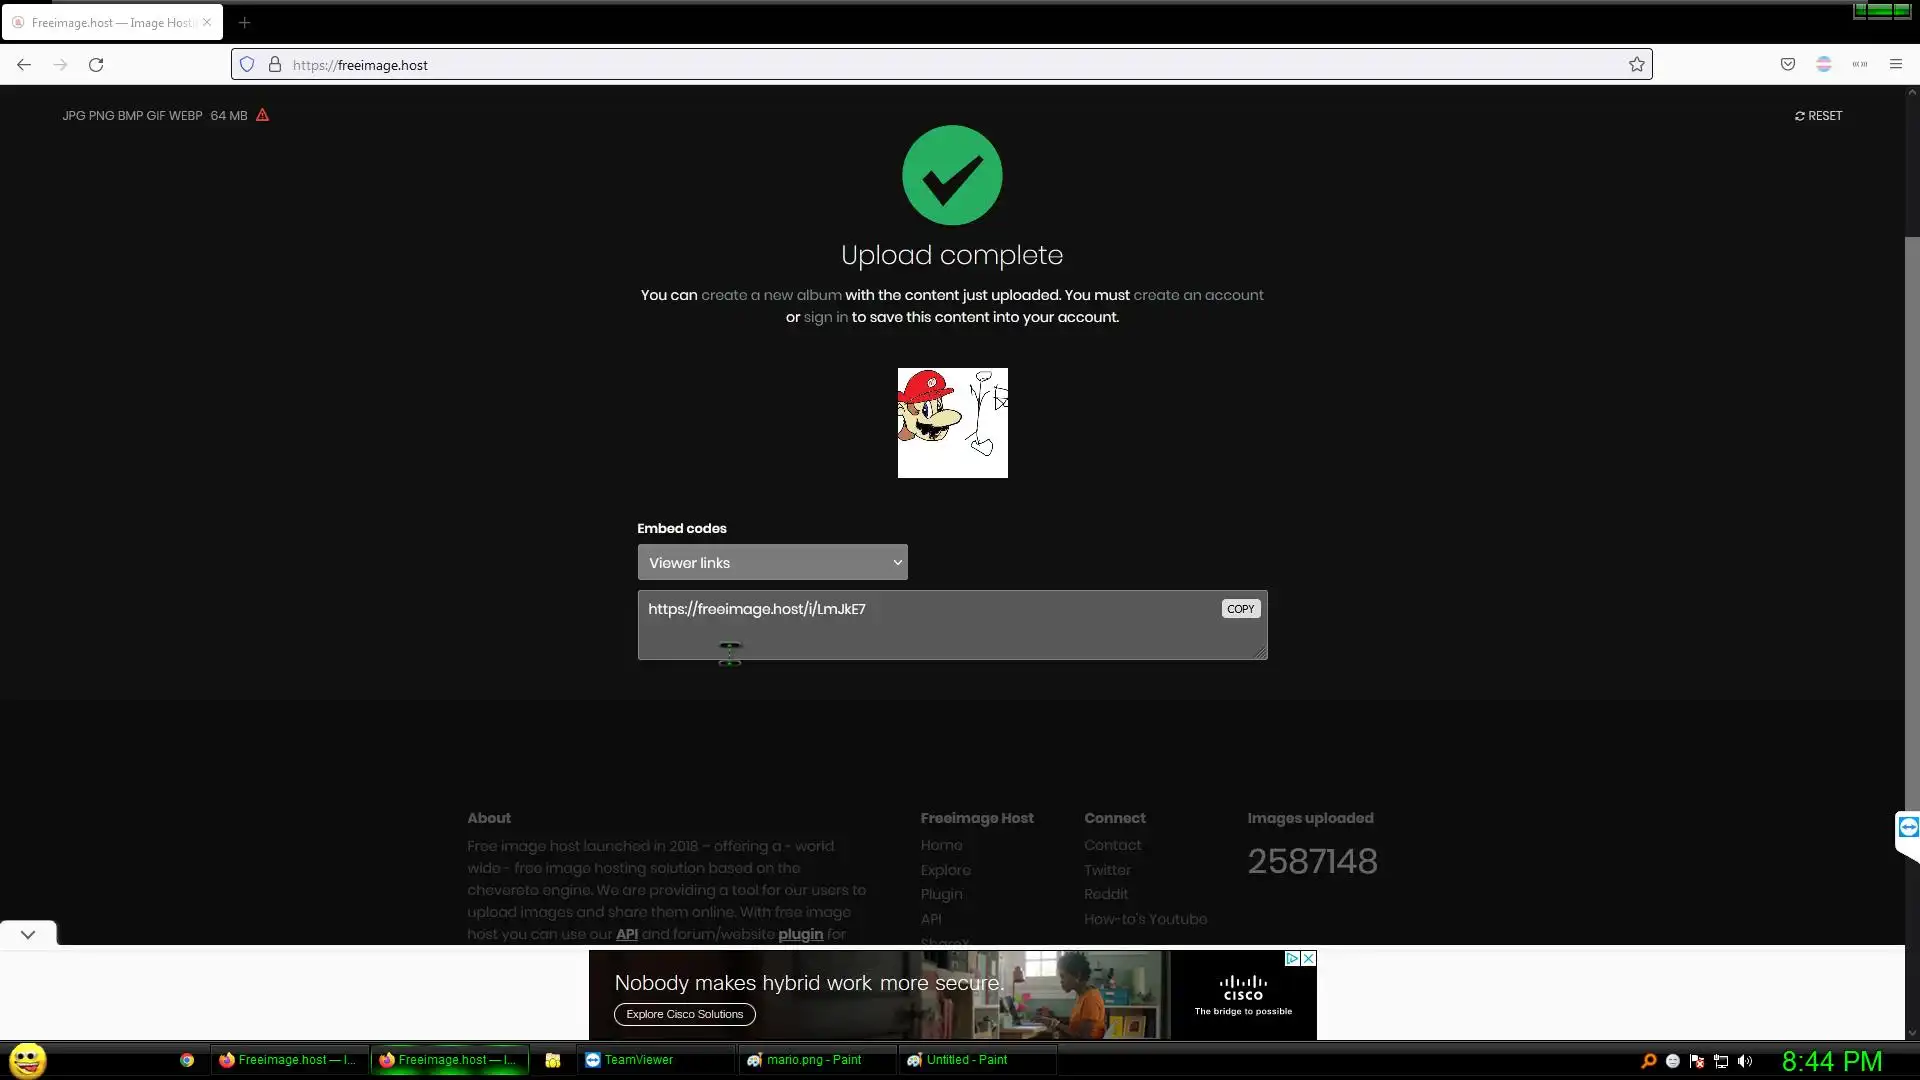Open the Viewer links dropdown
The image size is (1920, 1080).
tap(772, 563)
